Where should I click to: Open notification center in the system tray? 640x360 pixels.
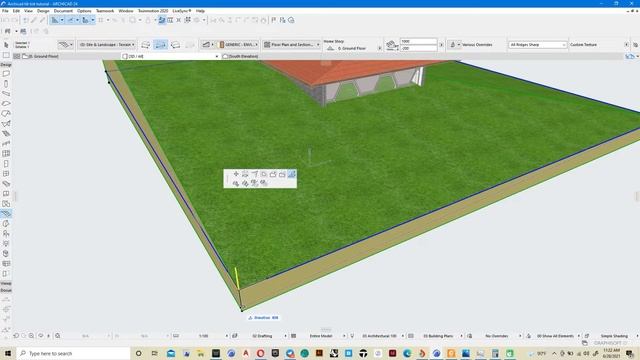click(630, 353)
